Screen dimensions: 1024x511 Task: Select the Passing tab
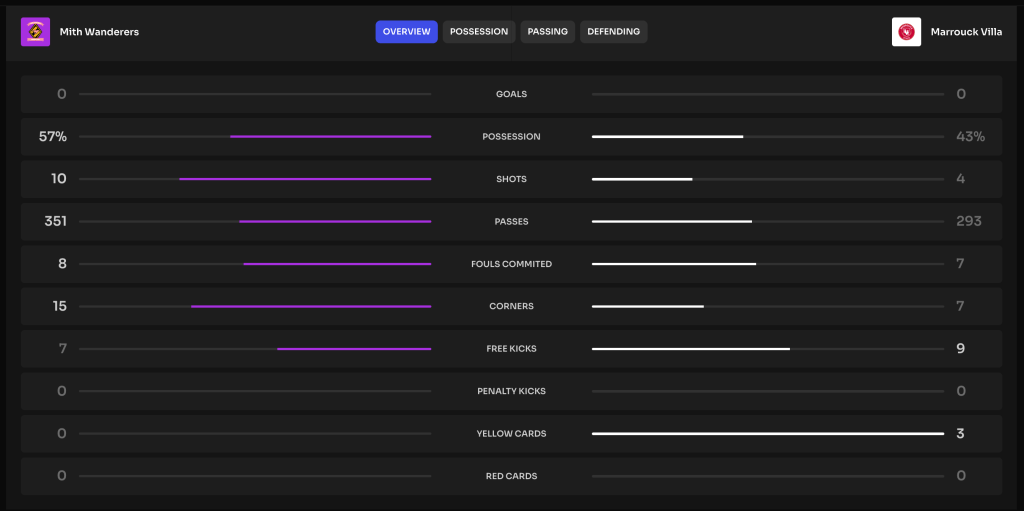click(x=547, y=32)
